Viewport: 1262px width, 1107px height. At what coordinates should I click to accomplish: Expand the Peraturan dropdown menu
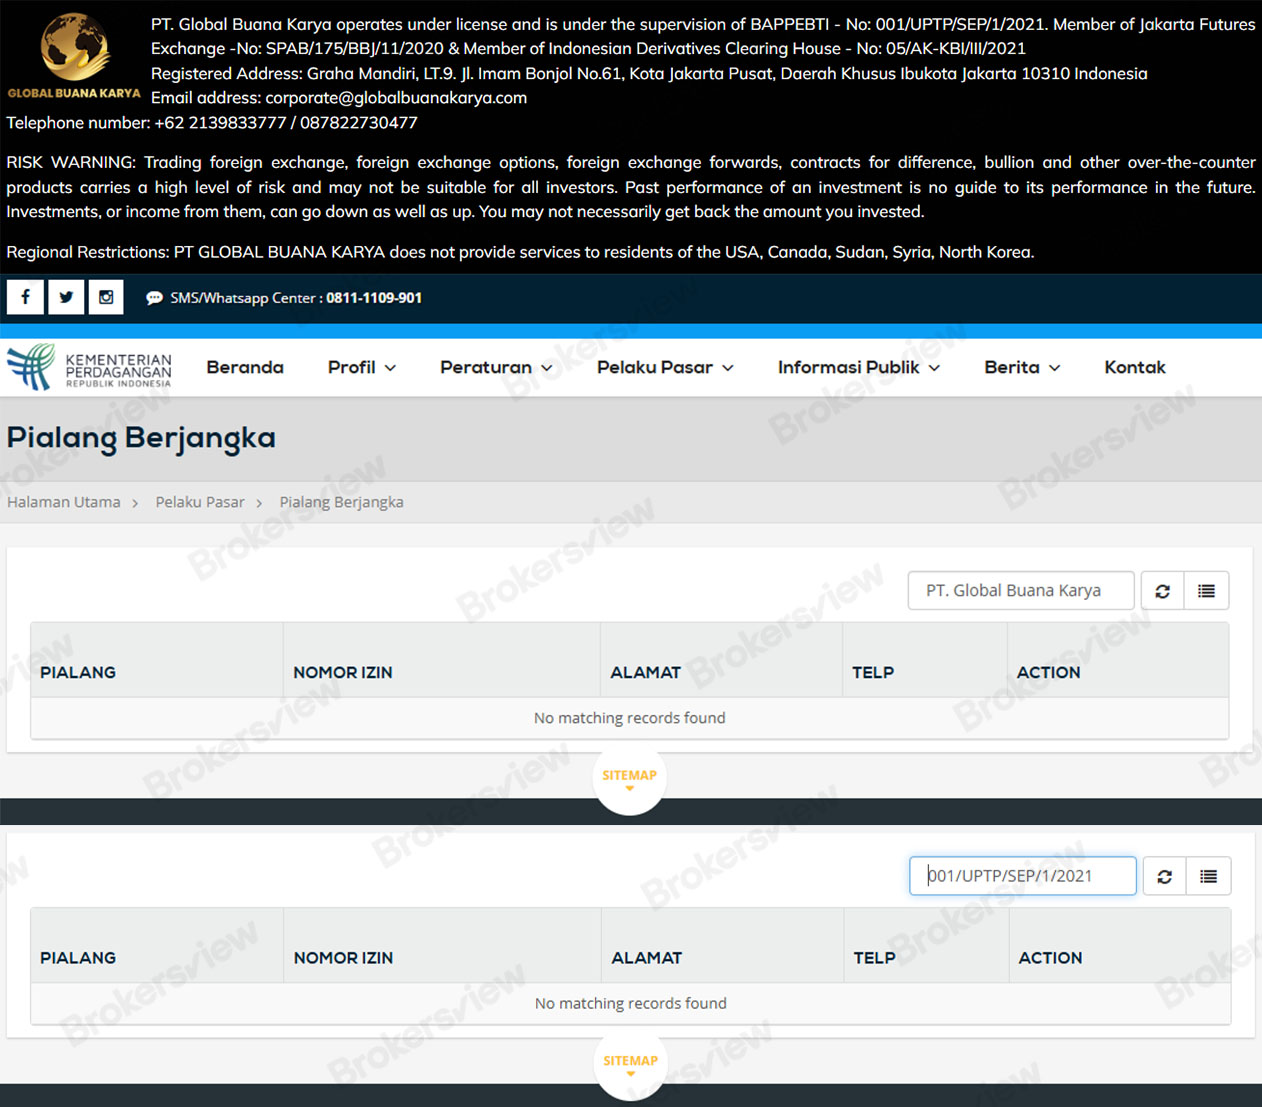coord(496,367)
